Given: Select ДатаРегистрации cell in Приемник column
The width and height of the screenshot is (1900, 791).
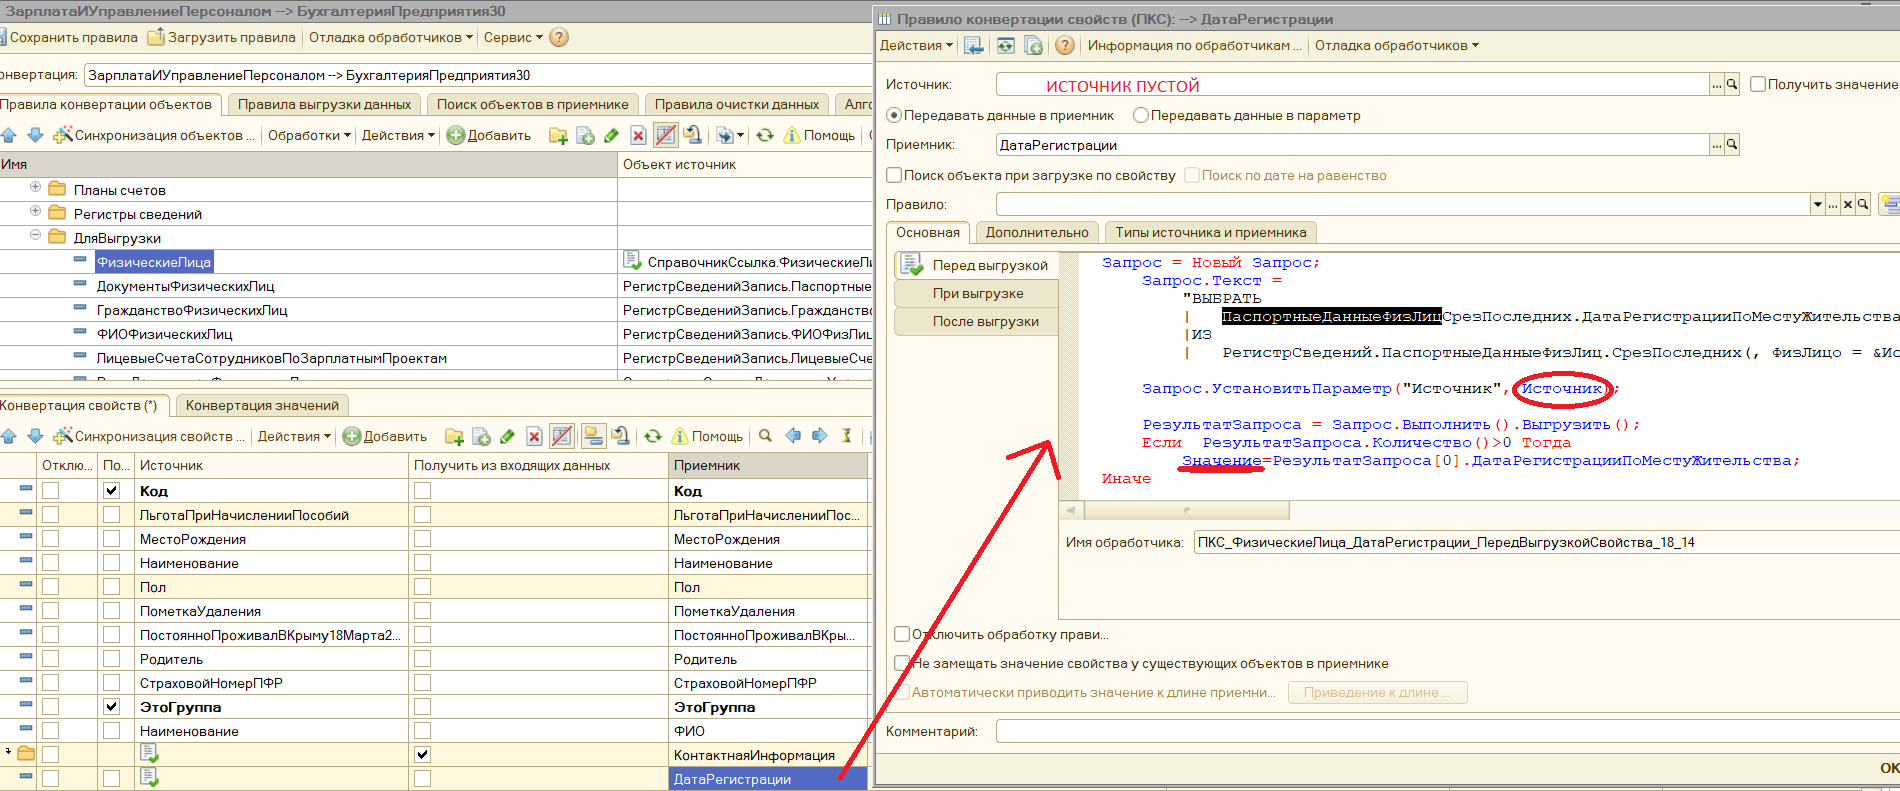Looking at the screenshot, I should pyautogui.click(x=768, y=779).
